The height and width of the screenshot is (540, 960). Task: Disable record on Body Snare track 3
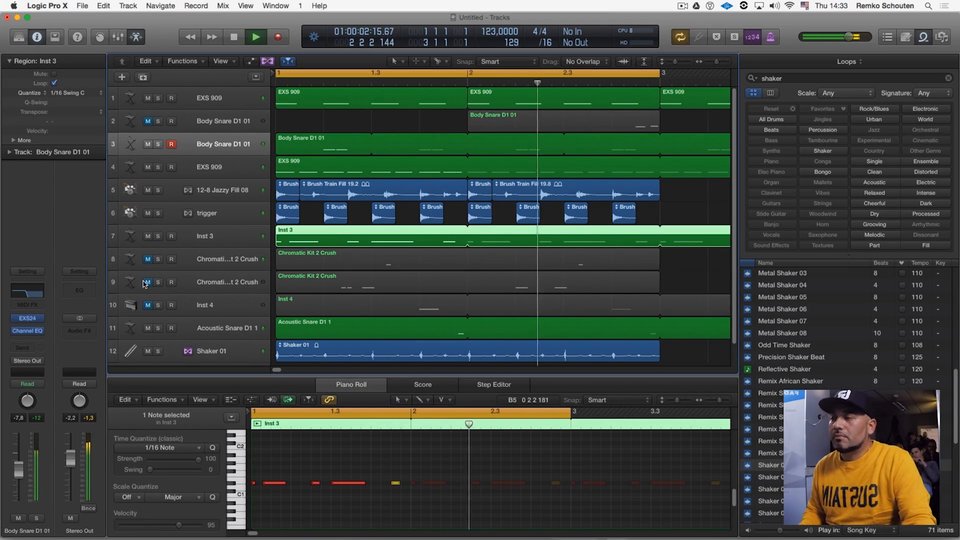[x=171, y=144]
